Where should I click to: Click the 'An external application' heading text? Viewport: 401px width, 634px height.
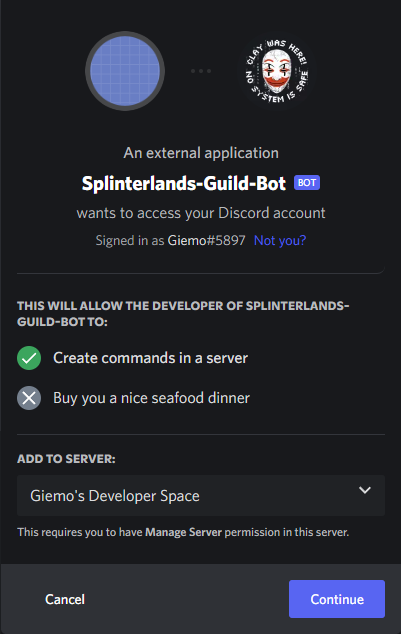[201, 153]
